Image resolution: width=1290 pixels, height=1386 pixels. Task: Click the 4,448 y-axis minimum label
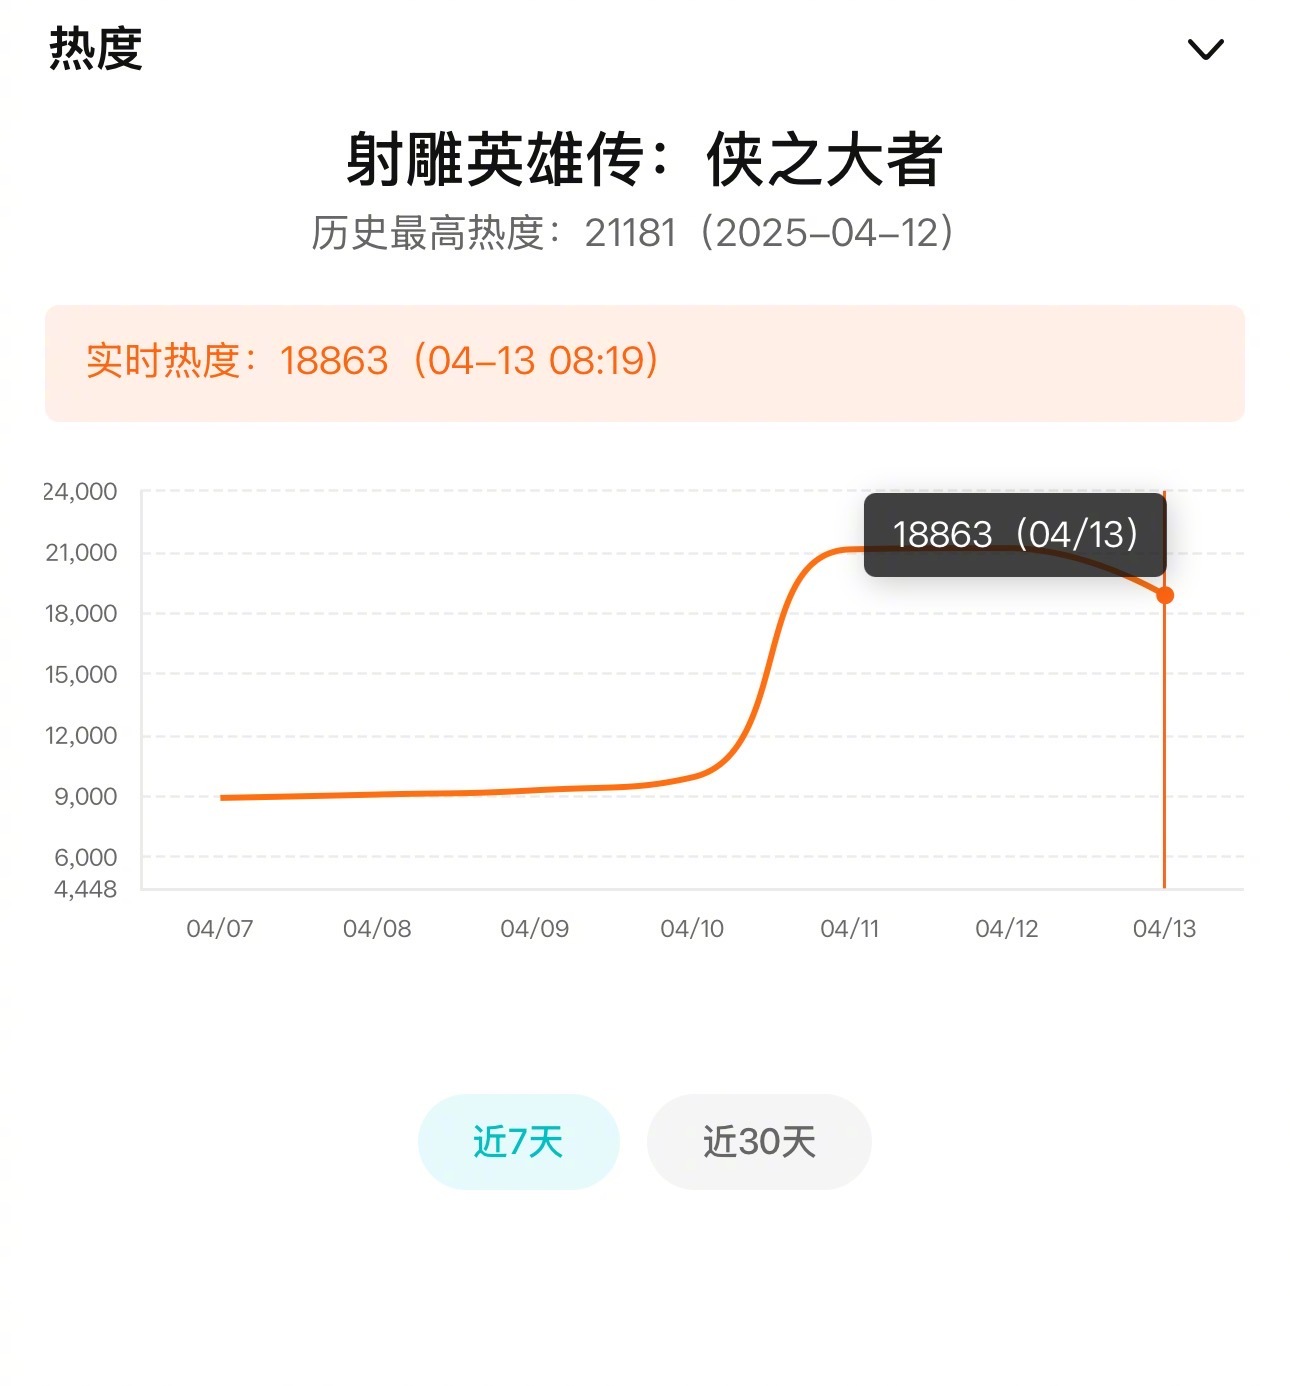tap(85, 889)
